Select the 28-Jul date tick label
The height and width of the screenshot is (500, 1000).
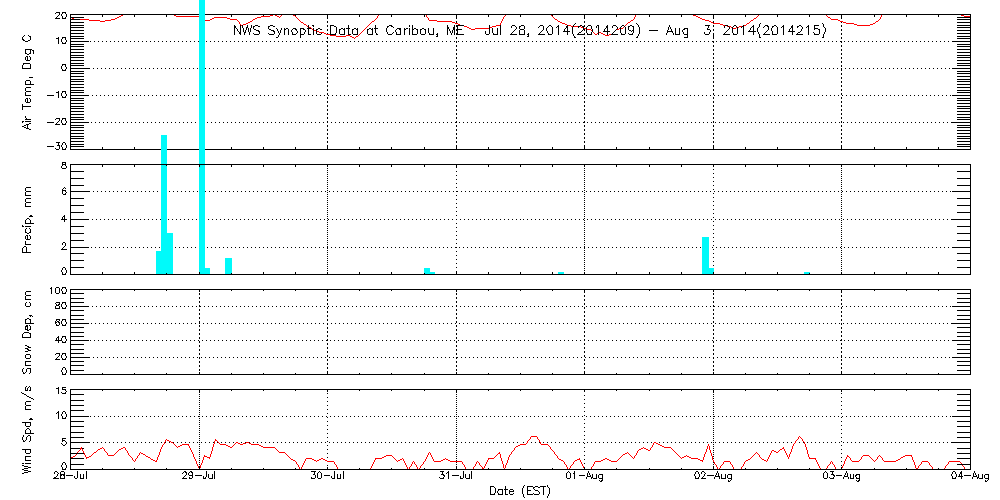[x=71, y=477]
